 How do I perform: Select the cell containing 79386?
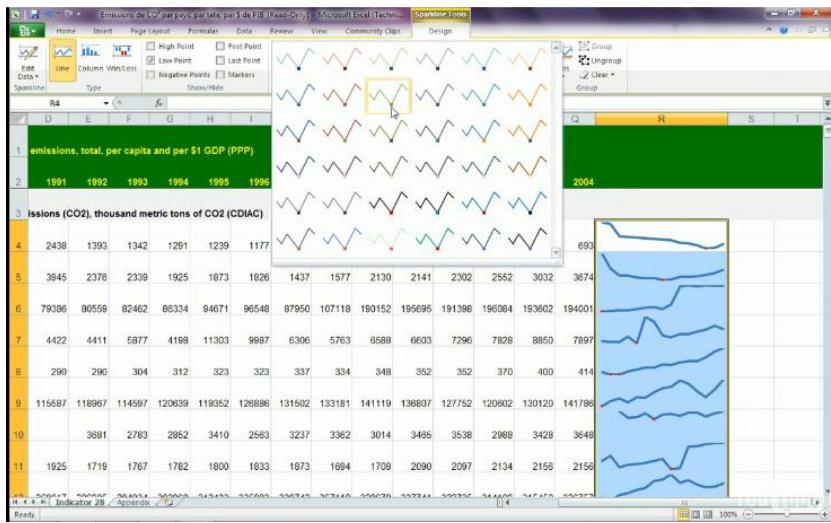pyautogui.click(x=48, y=300)
